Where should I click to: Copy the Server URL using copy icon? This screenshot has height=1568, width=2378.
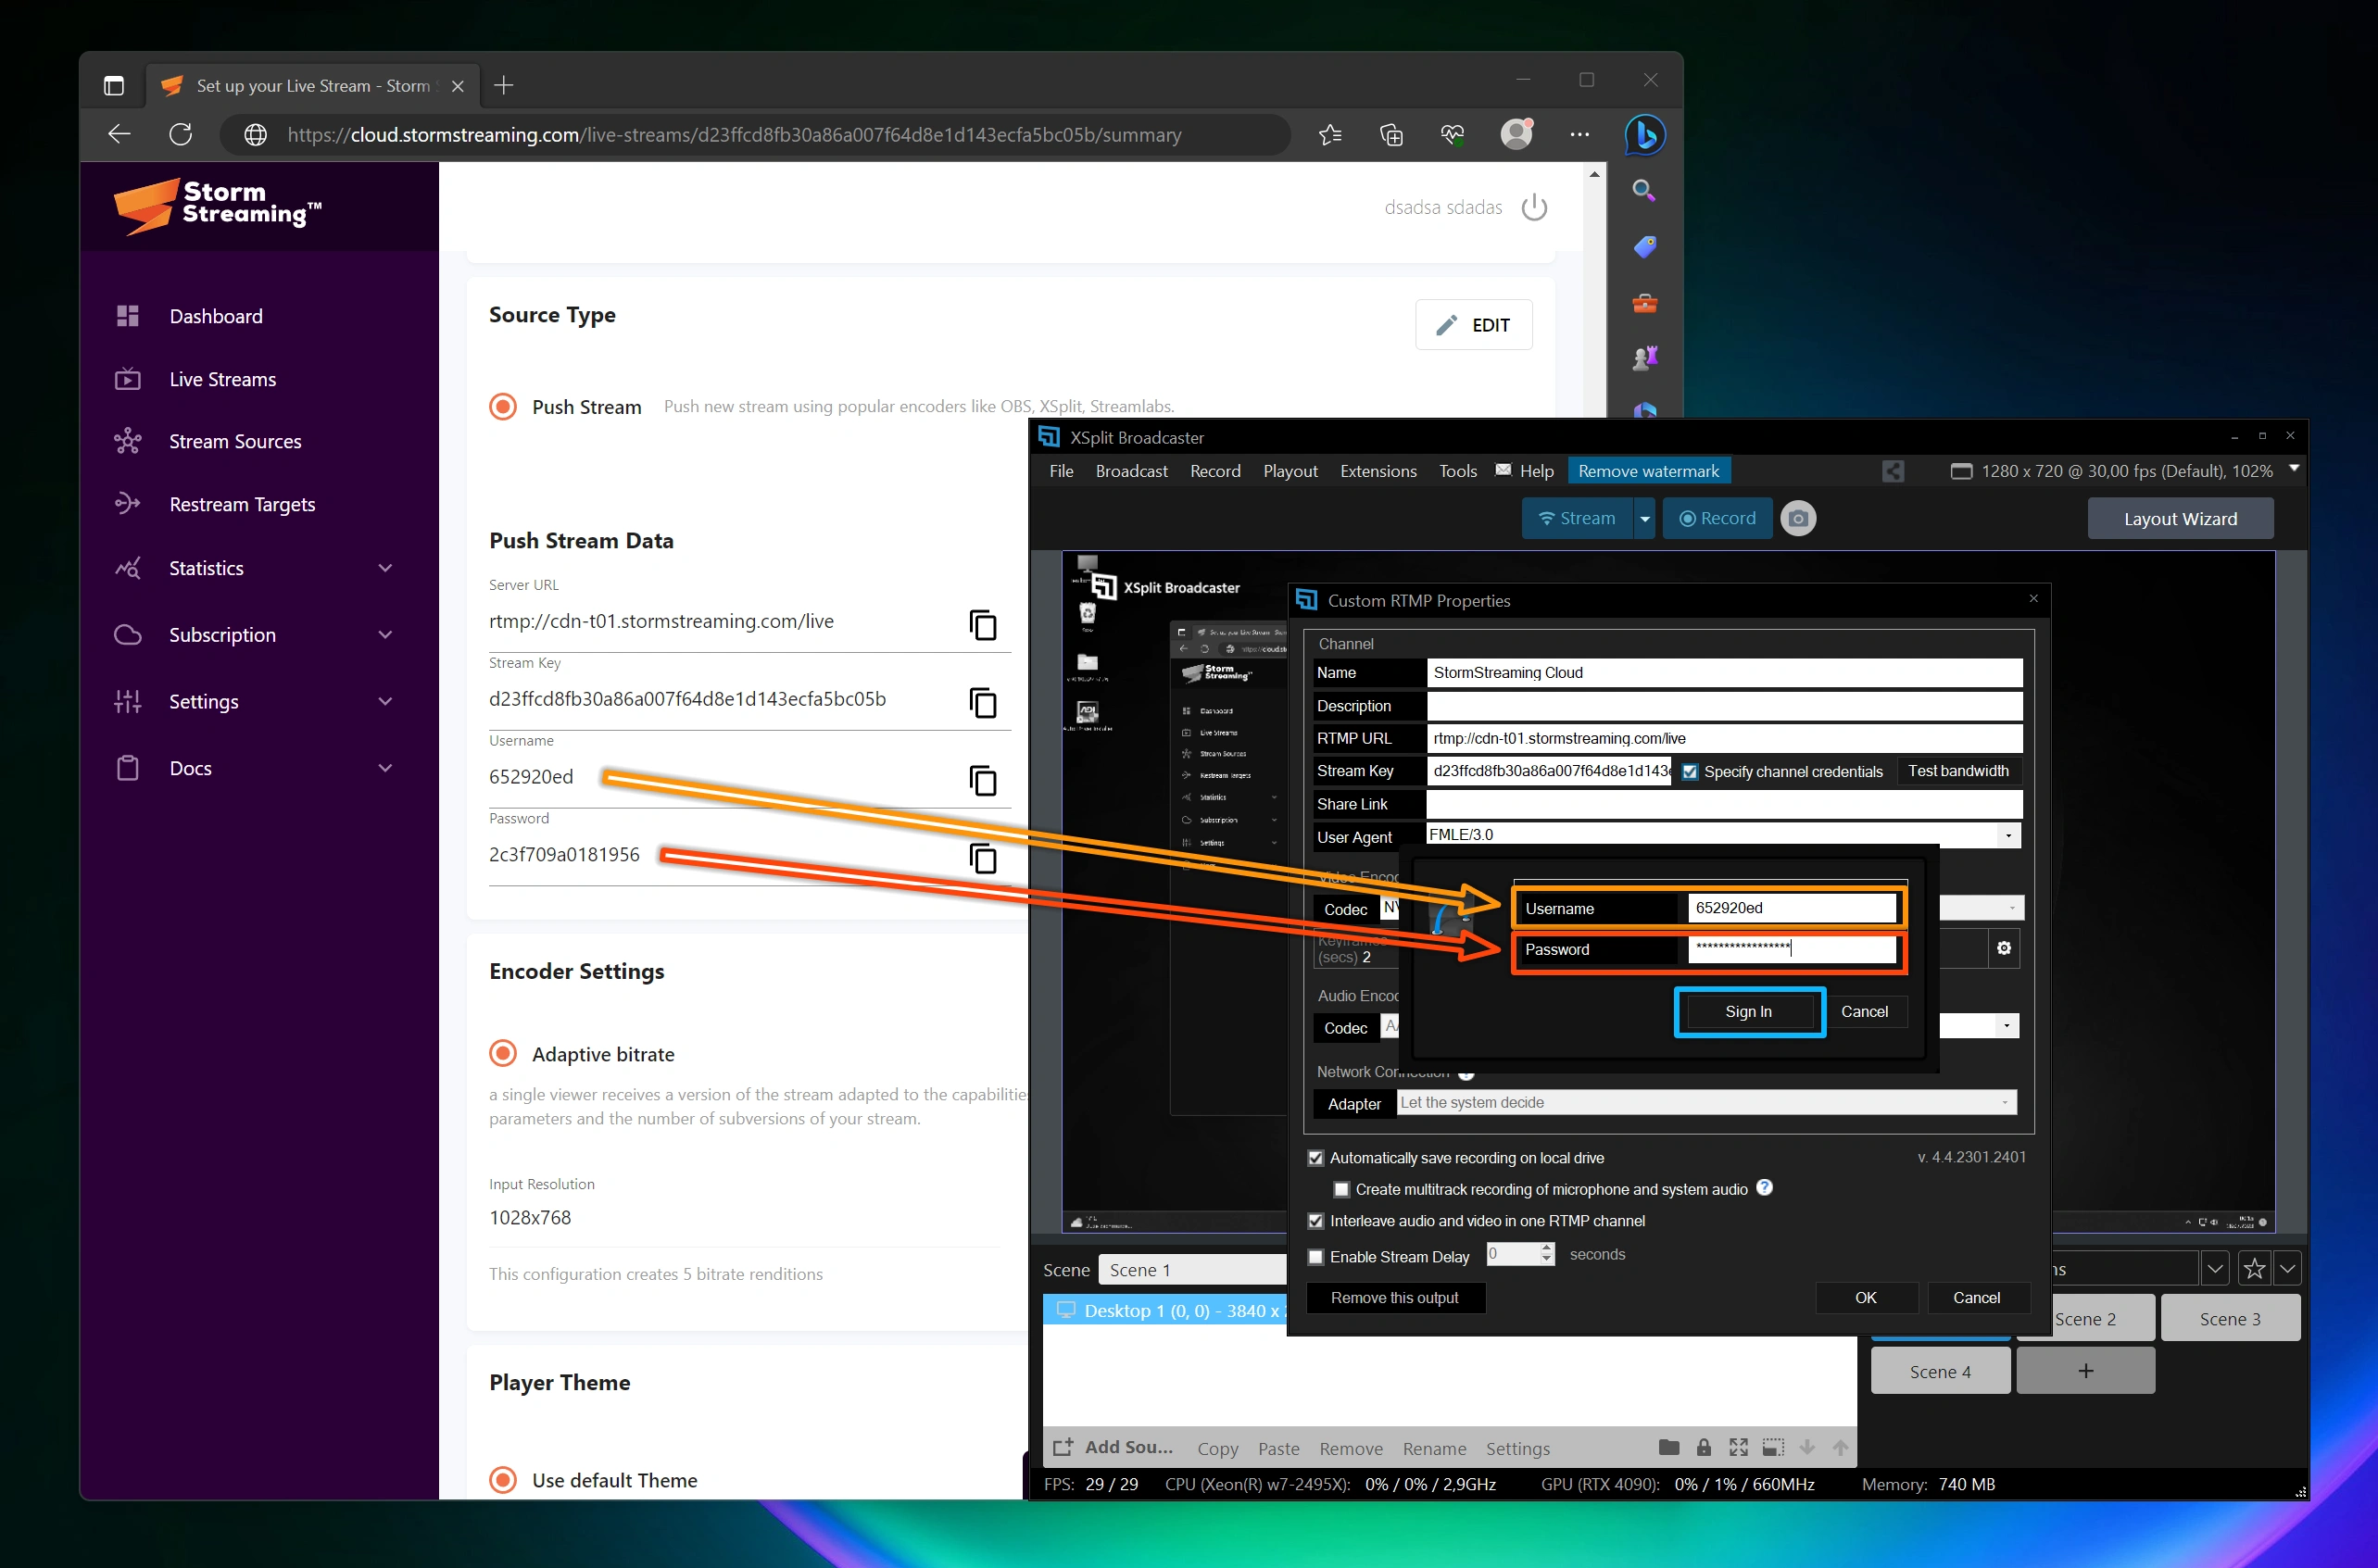click(984, 624)
